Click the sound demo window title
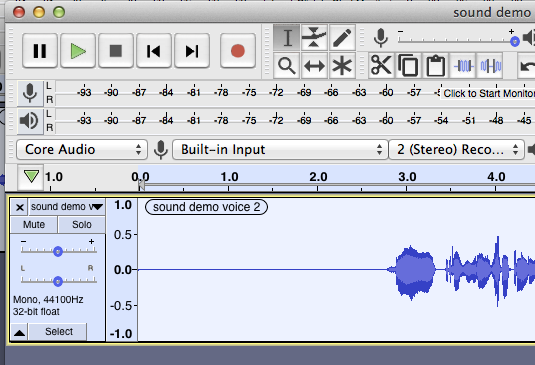535x365 pixels. [x=492, y=13]
